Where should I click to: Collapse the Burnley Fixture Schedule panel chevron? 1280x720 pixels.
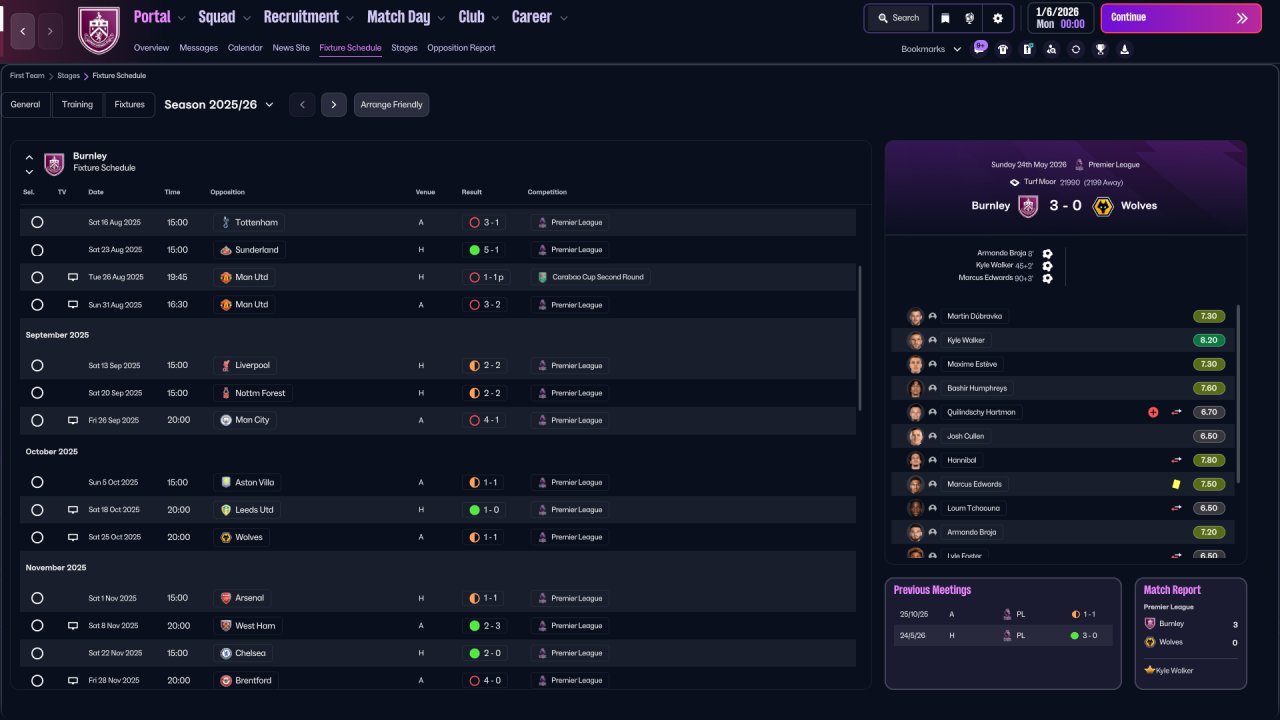[29, 157]
